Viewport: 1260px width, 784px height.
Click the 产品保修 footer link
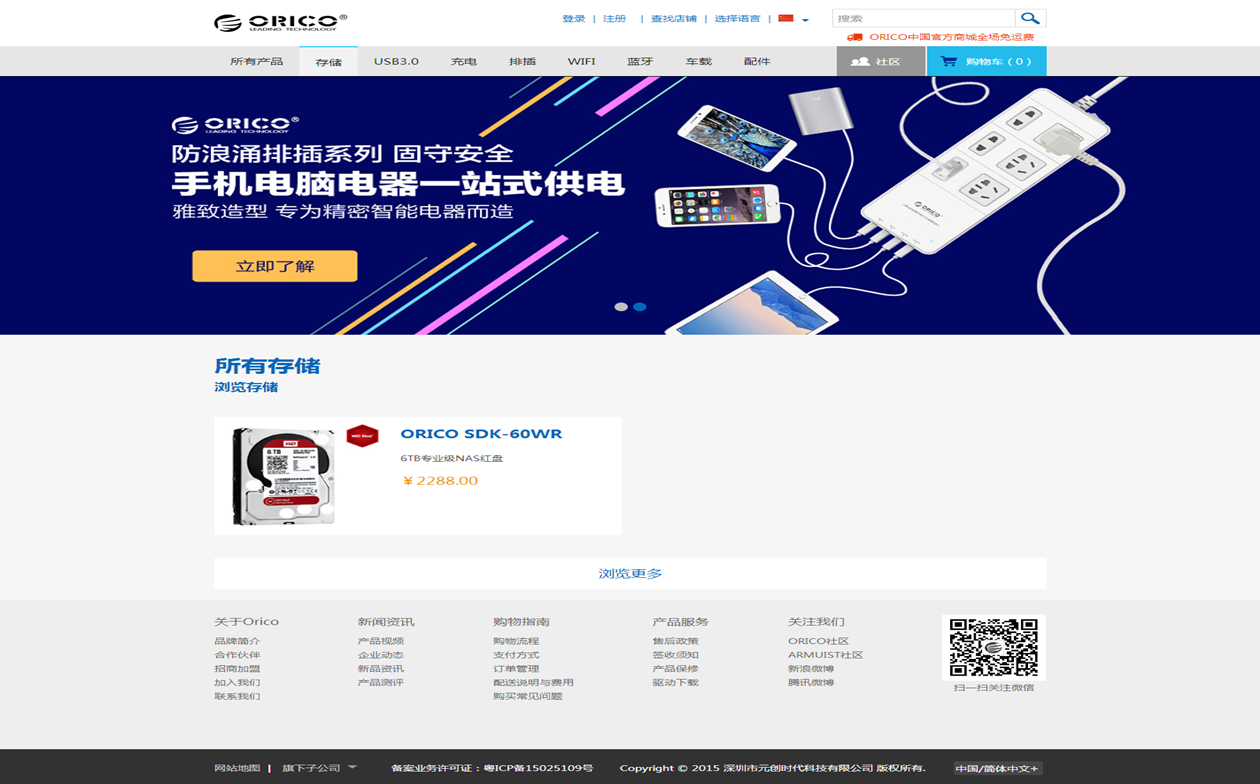coord(676,669)
